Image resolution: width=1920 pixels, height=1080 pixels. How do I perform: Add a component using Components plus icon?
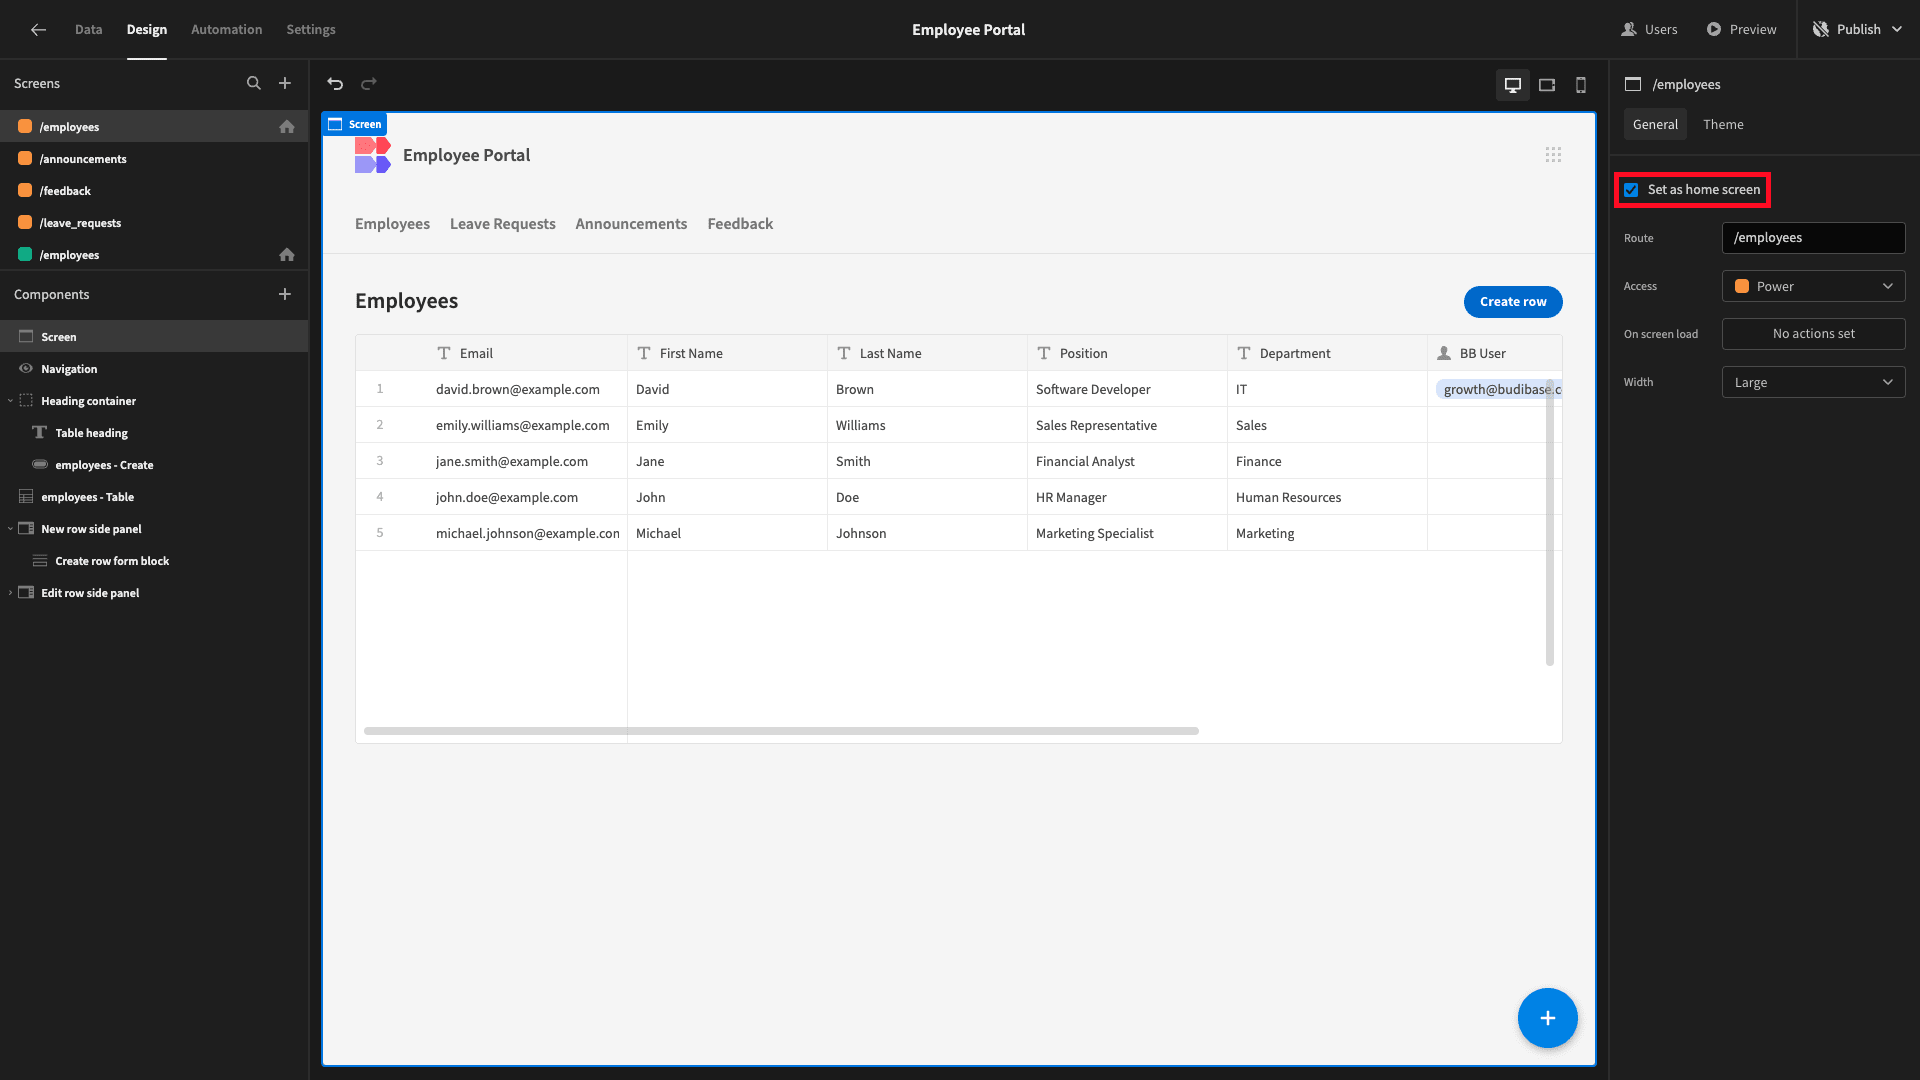click(x=285, y=294)
